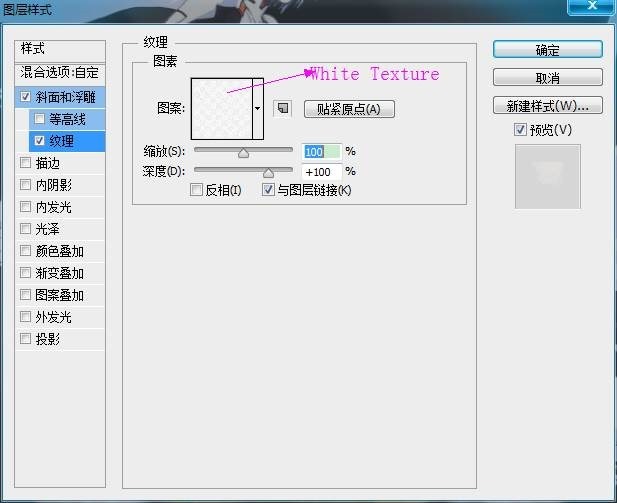617x503 pixels.
Task: Open 内阴影 settings panel
Action: [54, 185]
